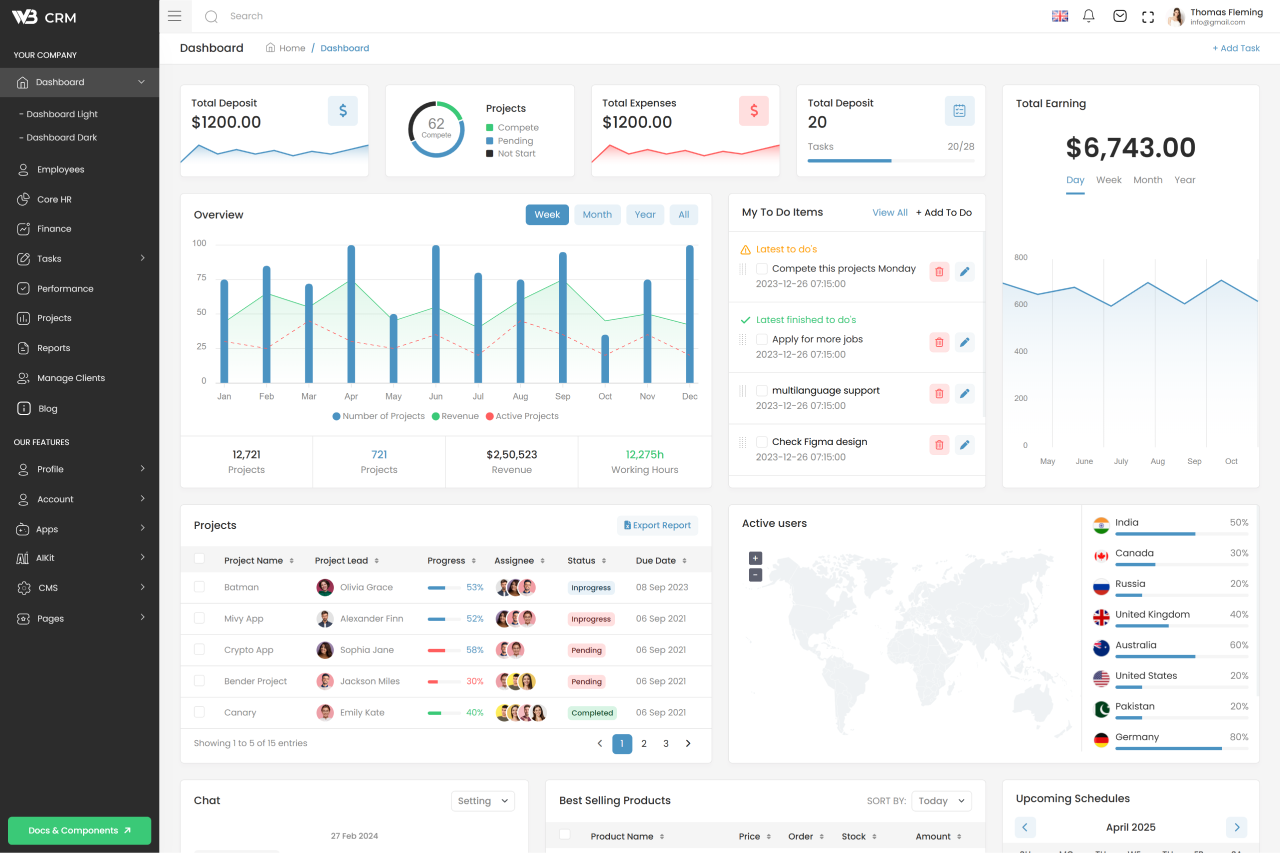1280x853 pixels.
Task: Click the Export Report button
Action: coord(657,525)
